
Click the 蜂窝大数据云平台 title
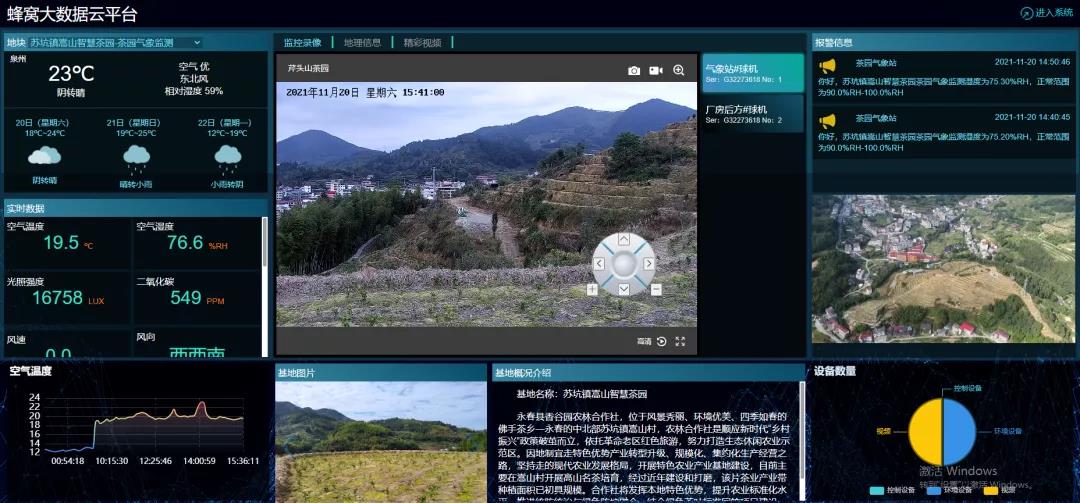[72, 14]
